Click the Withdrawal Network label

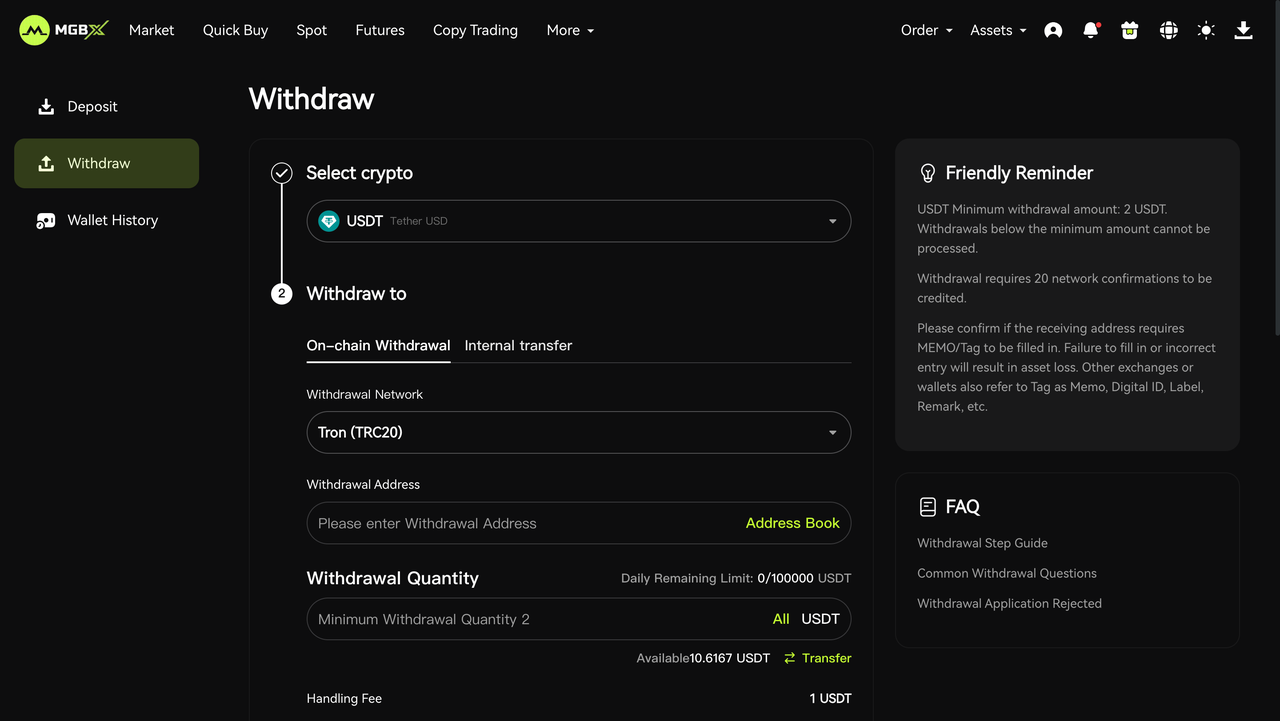point(364,394)
